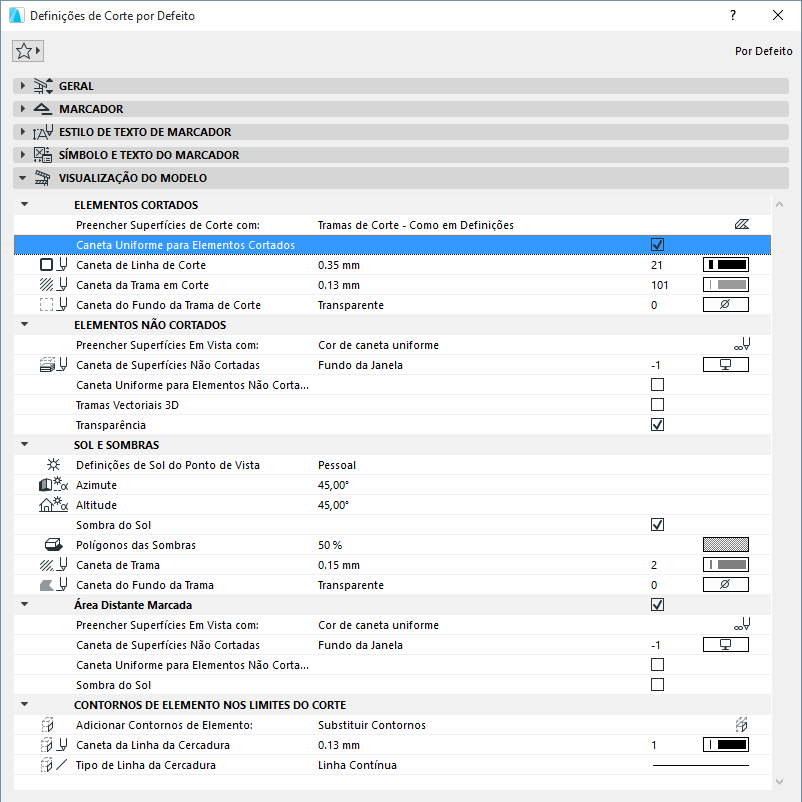Uncheck Caneta Uniforme para Elementos Cortados
The image size is (802, 802).
(657, 244)
